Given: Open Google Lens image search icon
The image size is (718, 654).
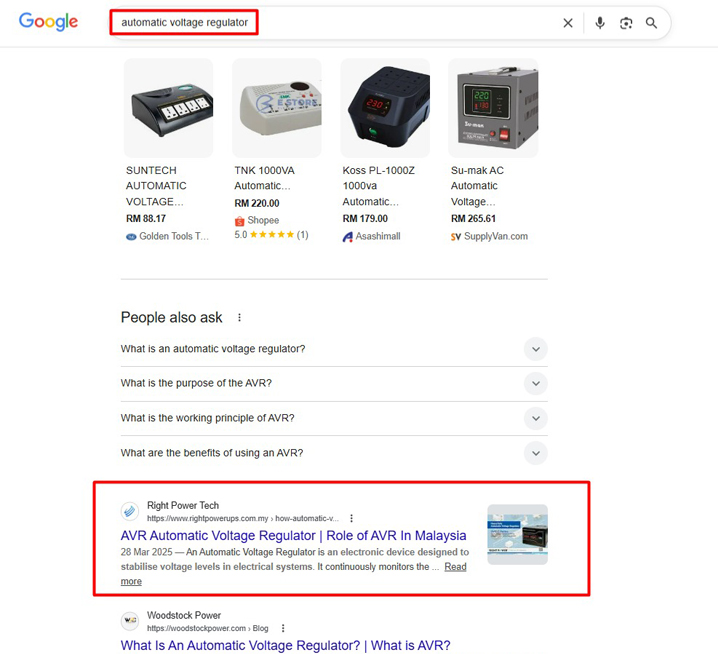Looking at the screenshot, I should pyautogui.click(x=626, y=23).
